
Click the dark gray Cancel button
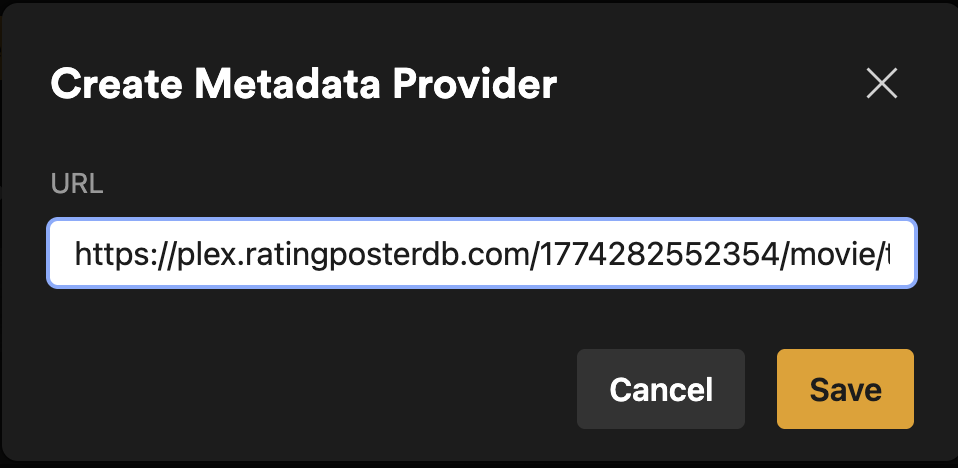[x=660, y=389]
